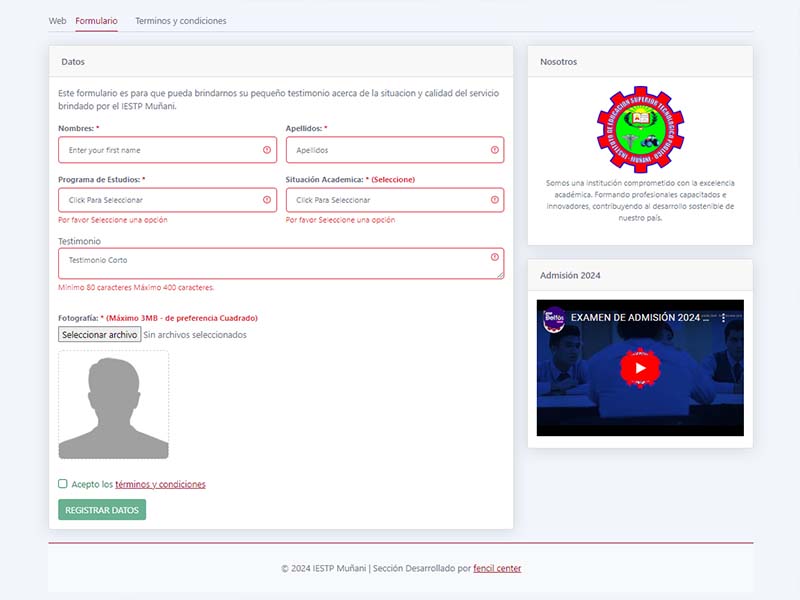Click the channel avatar on the video
The height and width of the screenshot is (600, 800).
point(553,318)
